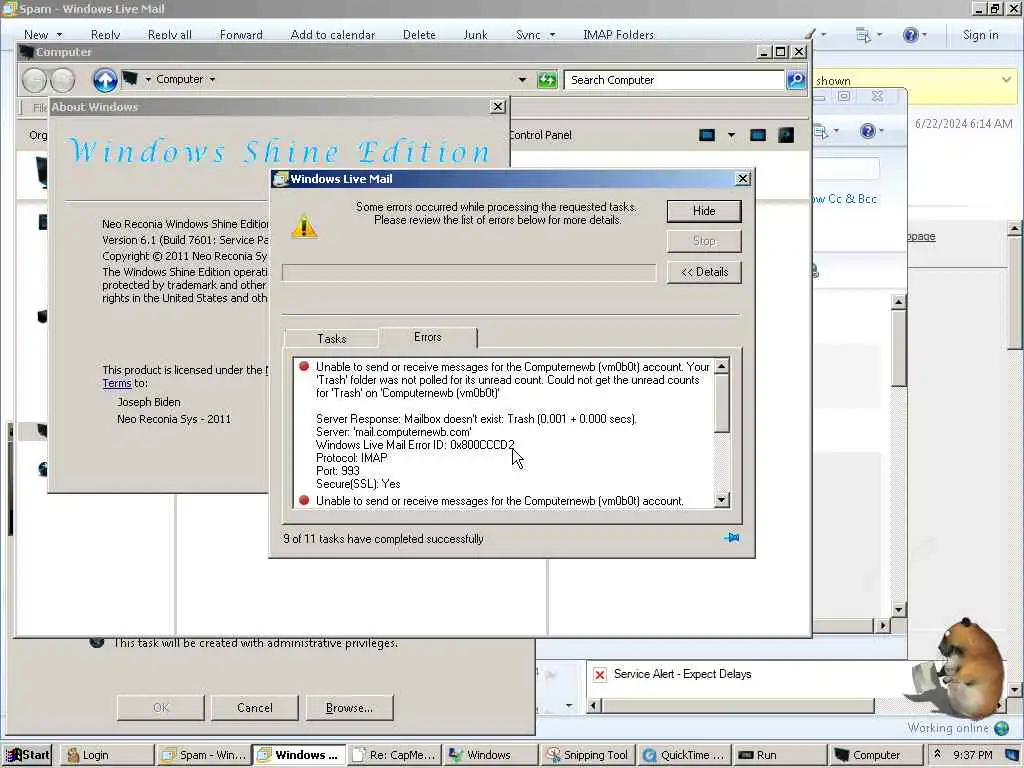Viewport: 1024px width, 768px height.
Task: Click the Control Panel toolbar item
Action: coord(541,135)
